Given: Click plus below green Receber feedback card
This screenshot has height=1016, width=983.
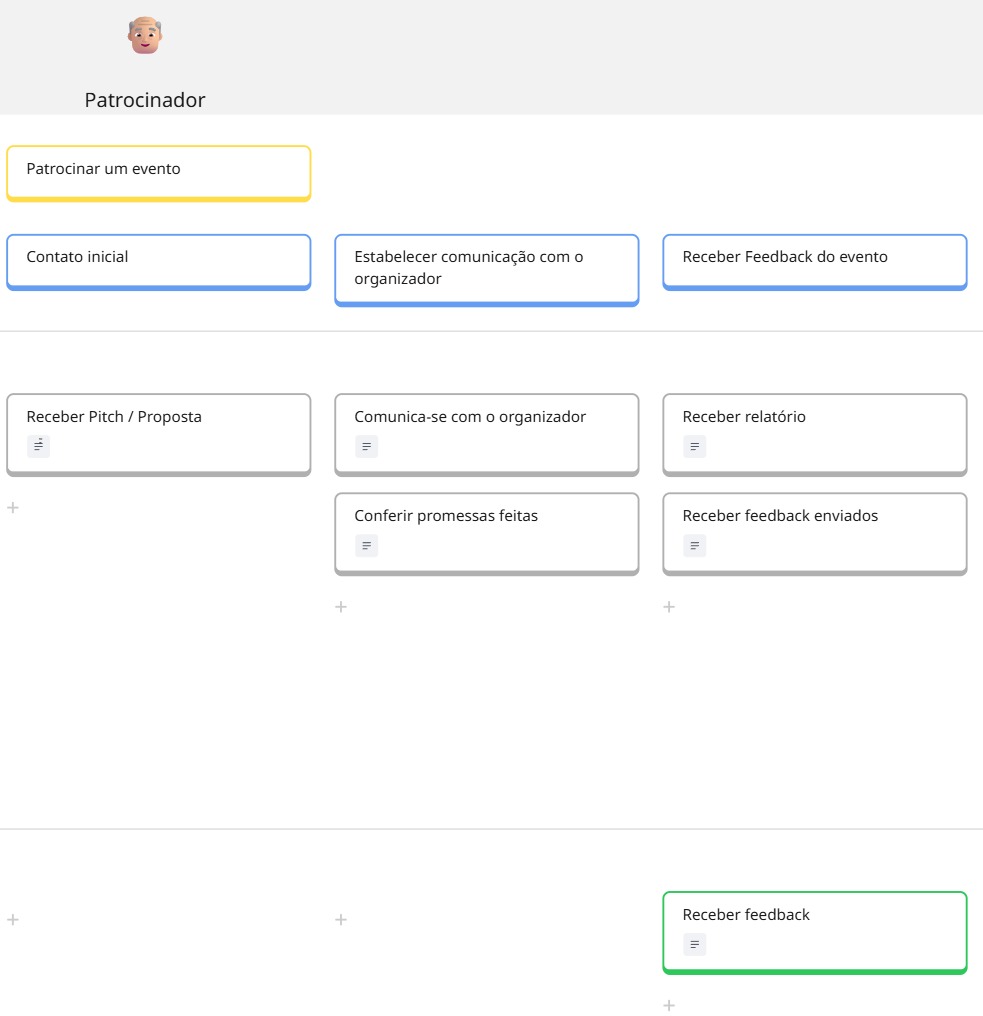Looking at the screenshot, I should [x=669, y=1005].
